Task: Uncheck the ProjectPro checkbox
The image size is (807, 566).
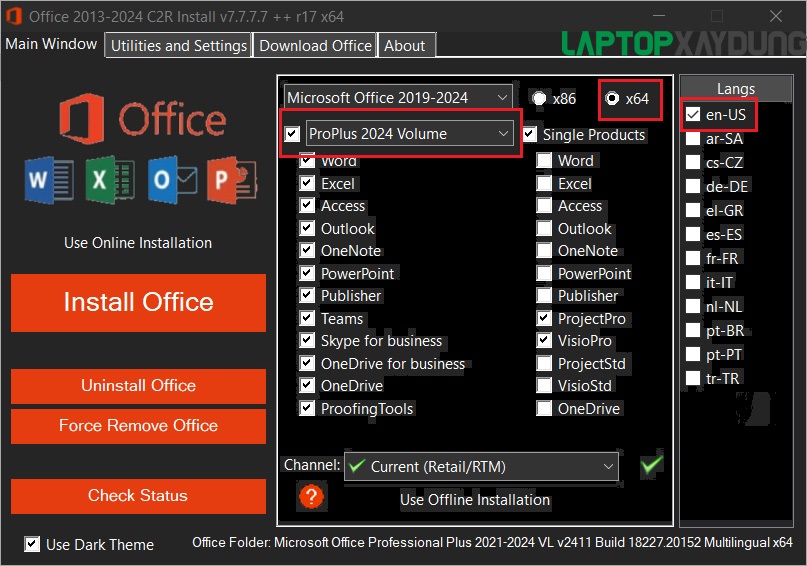Action: coord(544,319)
